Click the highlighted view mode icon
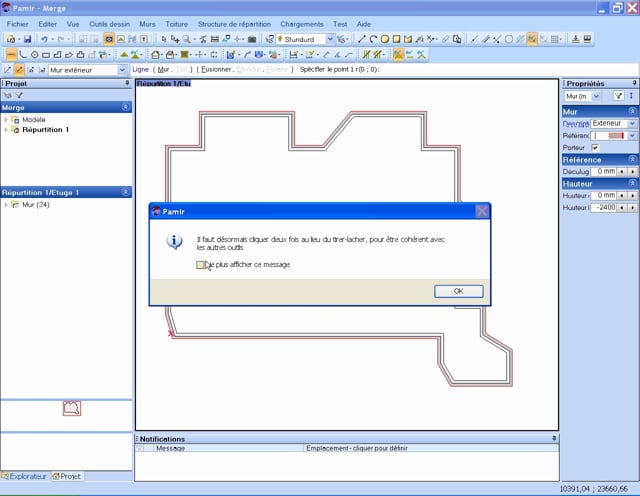Image resolution: width=640 pixels, height=496 pixels. click(x=109, y=39)
